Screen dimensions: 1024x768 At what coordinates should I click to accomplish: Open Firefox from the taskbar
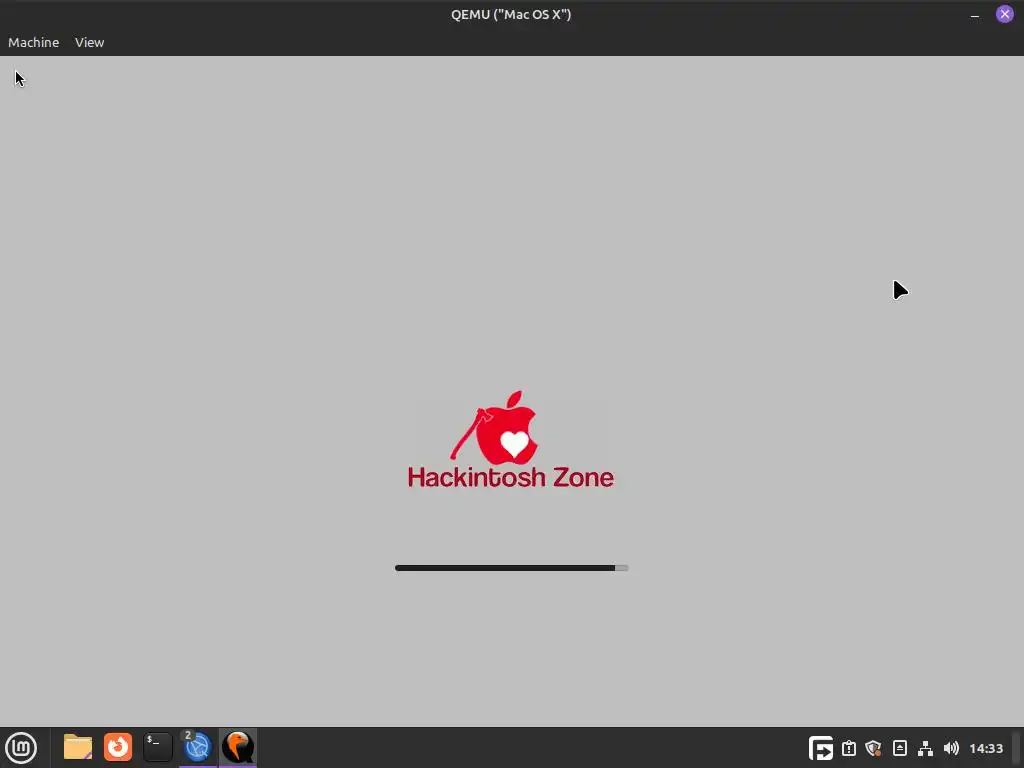tap(118, 747)
